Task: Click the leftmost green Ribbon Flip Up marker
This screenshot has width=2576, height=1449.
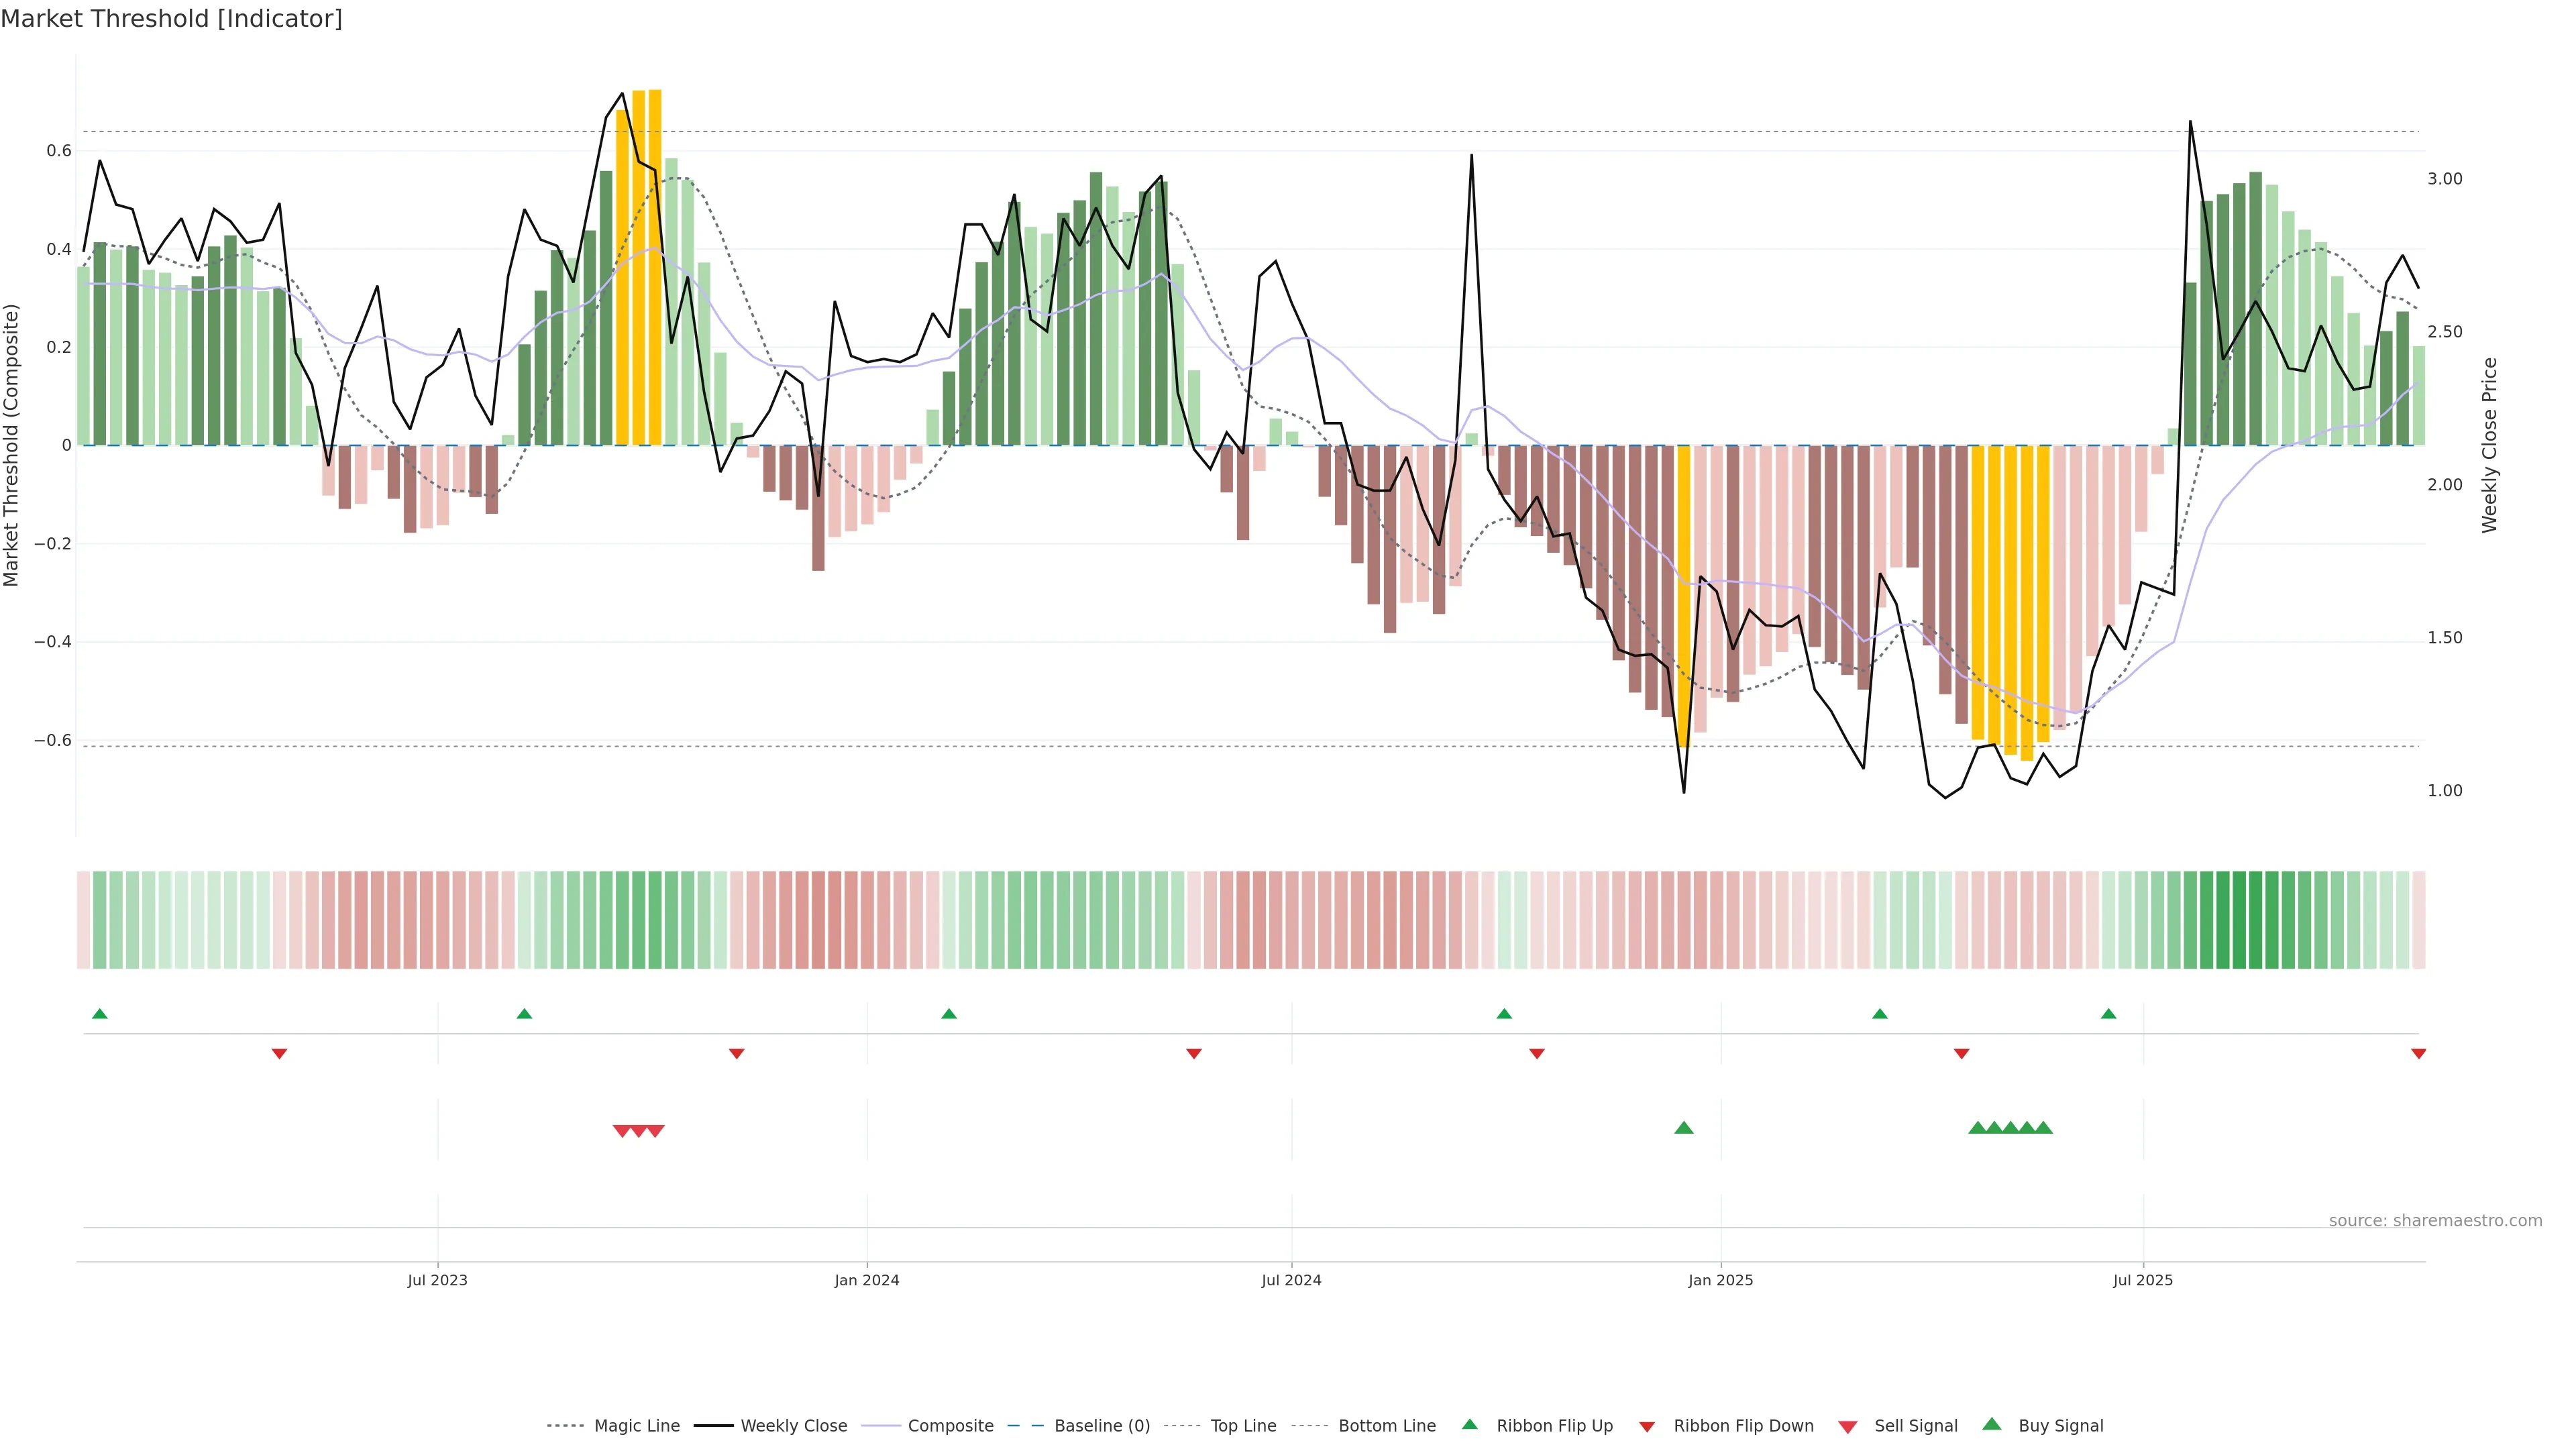Action: click(99, 1014)
